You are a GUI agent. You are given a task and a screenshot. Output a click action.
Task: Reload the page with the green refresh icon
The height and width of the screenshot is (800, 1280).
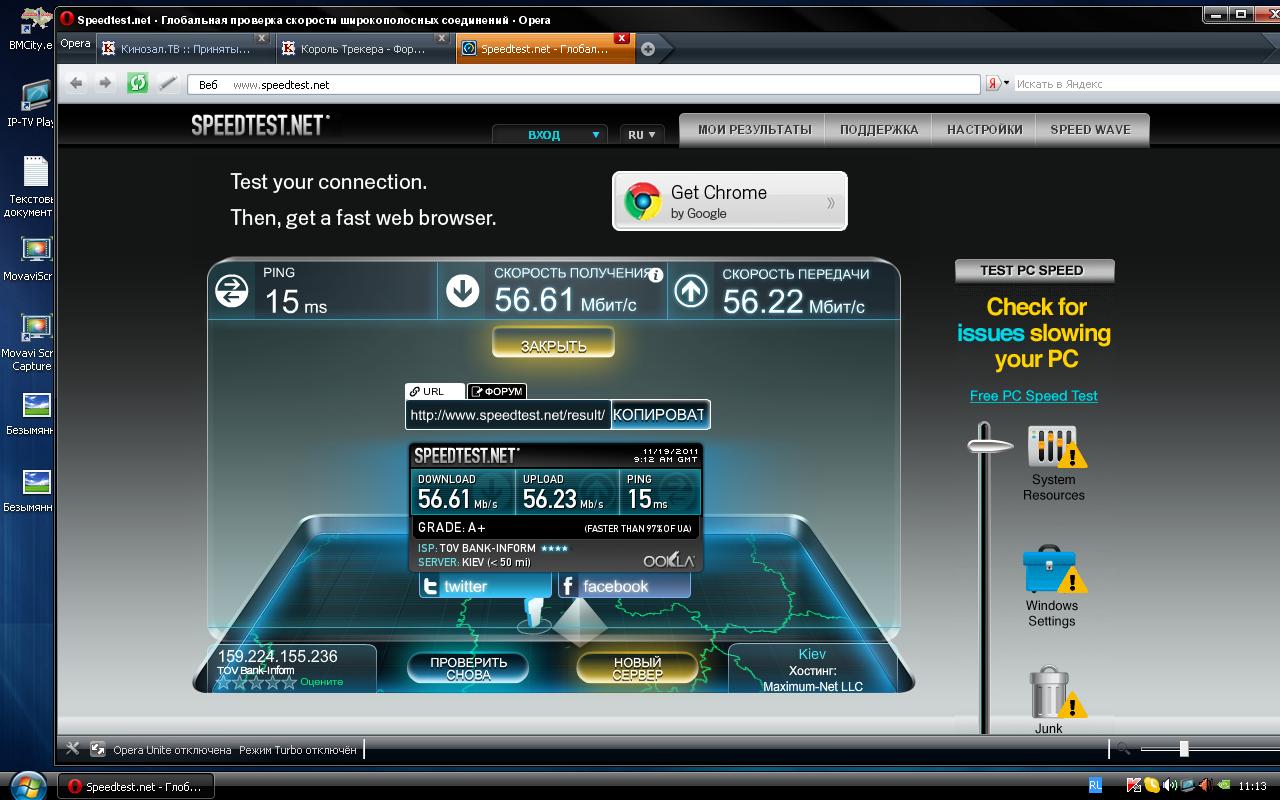(x=138, y=84)
